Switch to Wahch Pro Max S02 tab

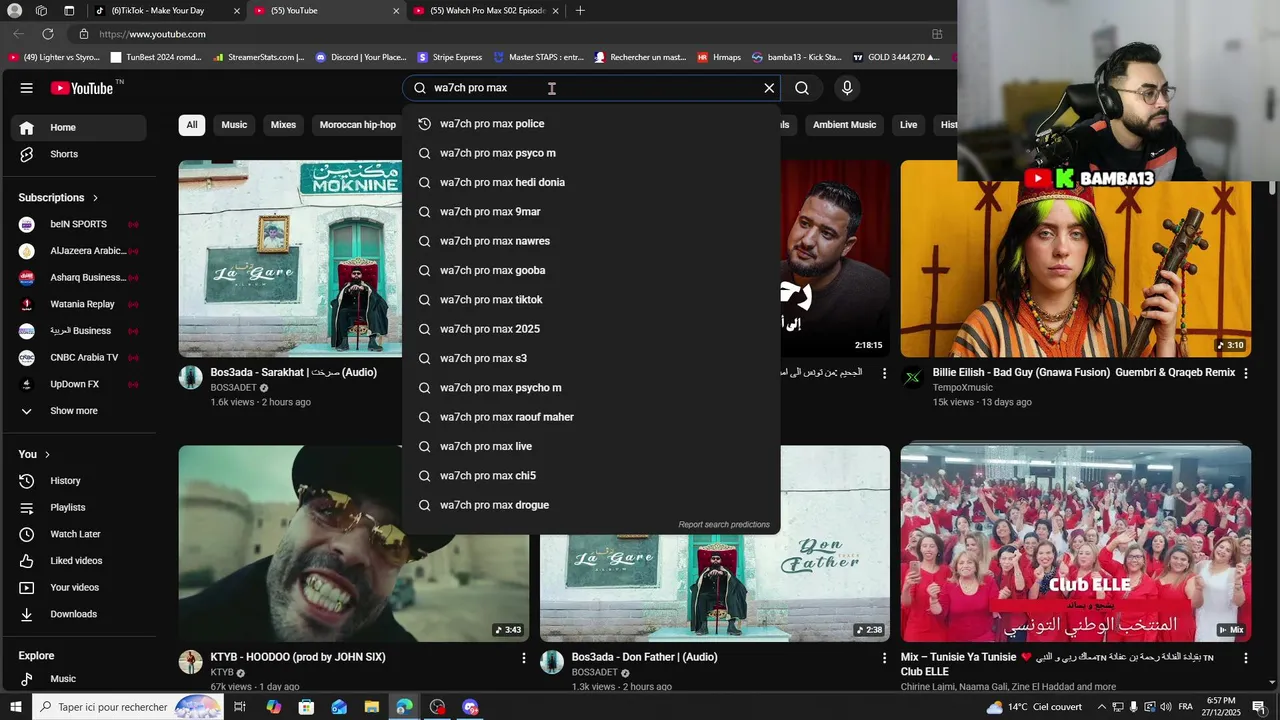coord(488,11)
